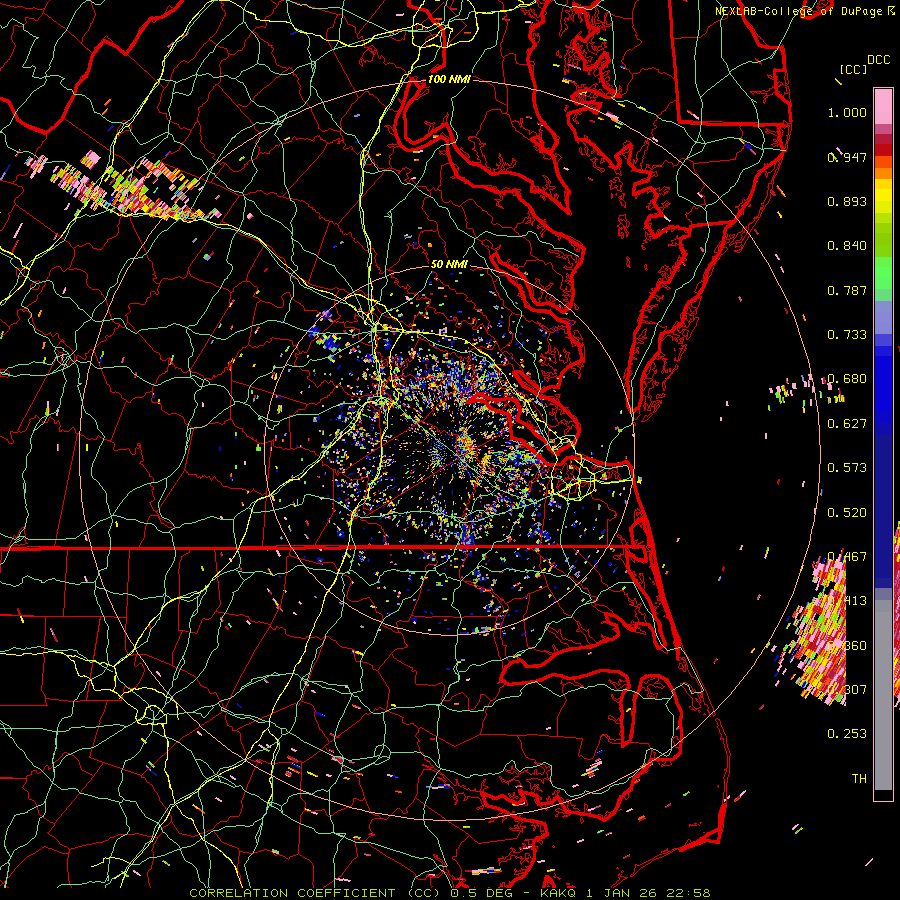Viewport: 900px width, 900px height.
Task: Click the 0.520 scale value
Action: [847, 513]
